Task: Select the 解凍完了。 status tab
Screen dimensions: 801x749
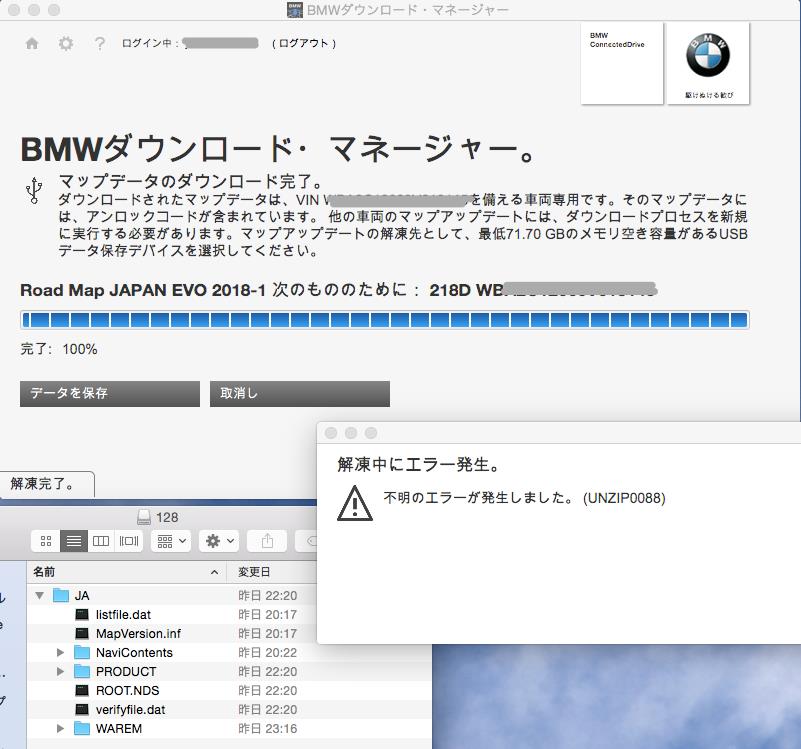Action: tap(47, 484)
